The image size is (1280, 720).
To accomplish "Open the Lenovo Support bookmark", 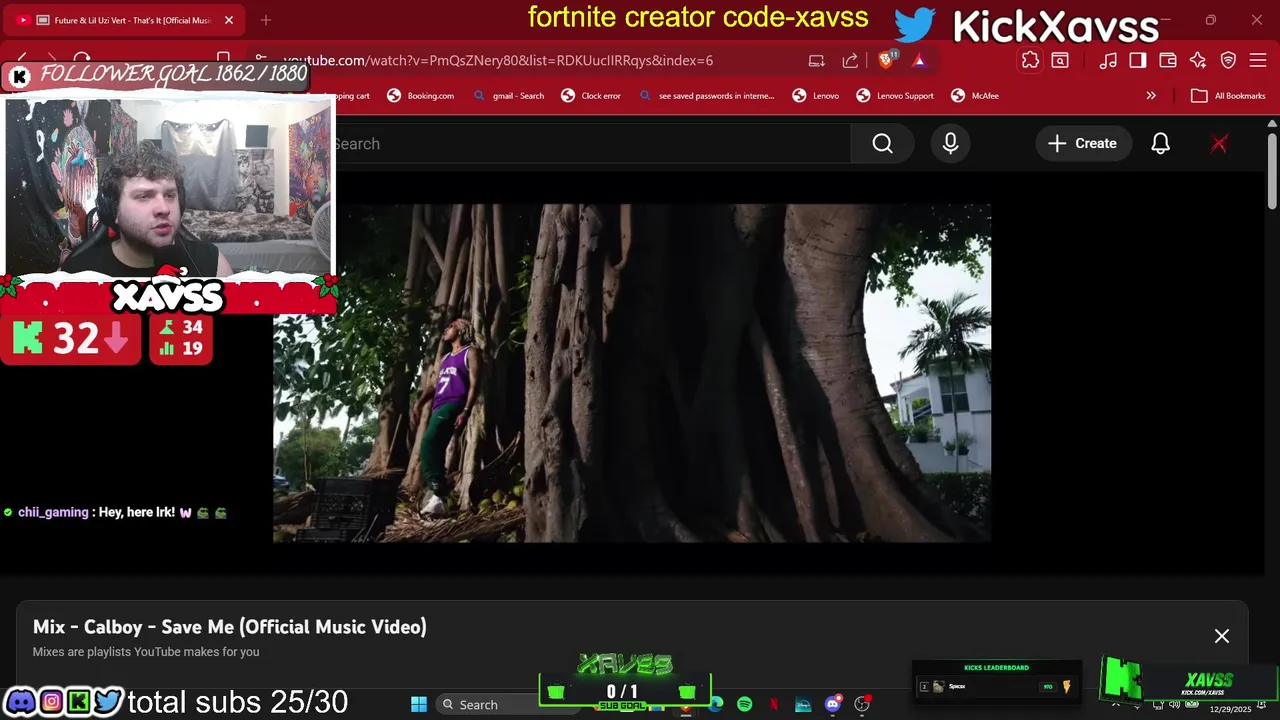I will point(895,96).
